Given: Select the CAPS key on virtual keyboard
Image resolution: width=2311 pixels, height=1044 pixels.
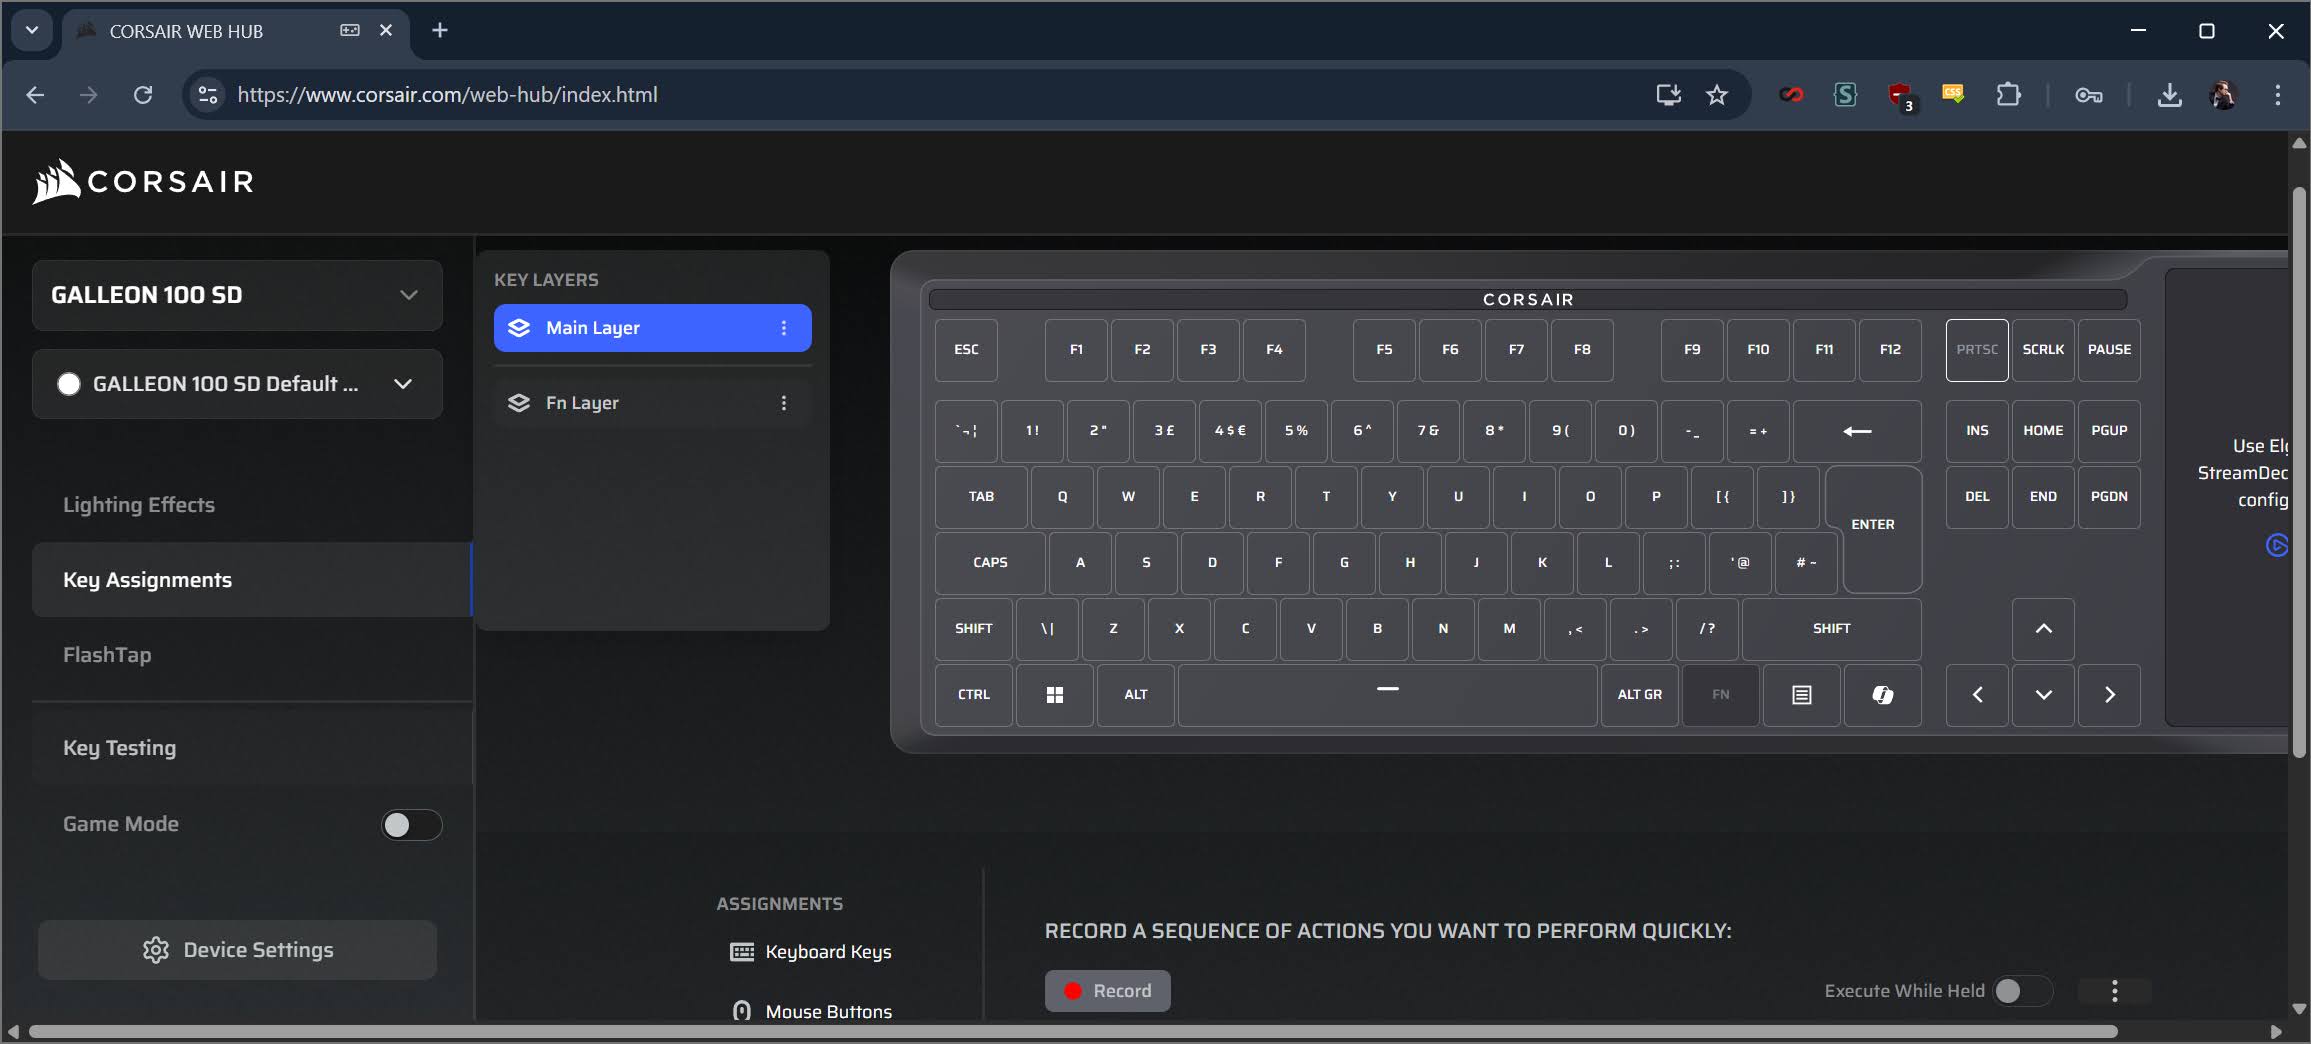Looking at the screenshot, I should 990,563.
